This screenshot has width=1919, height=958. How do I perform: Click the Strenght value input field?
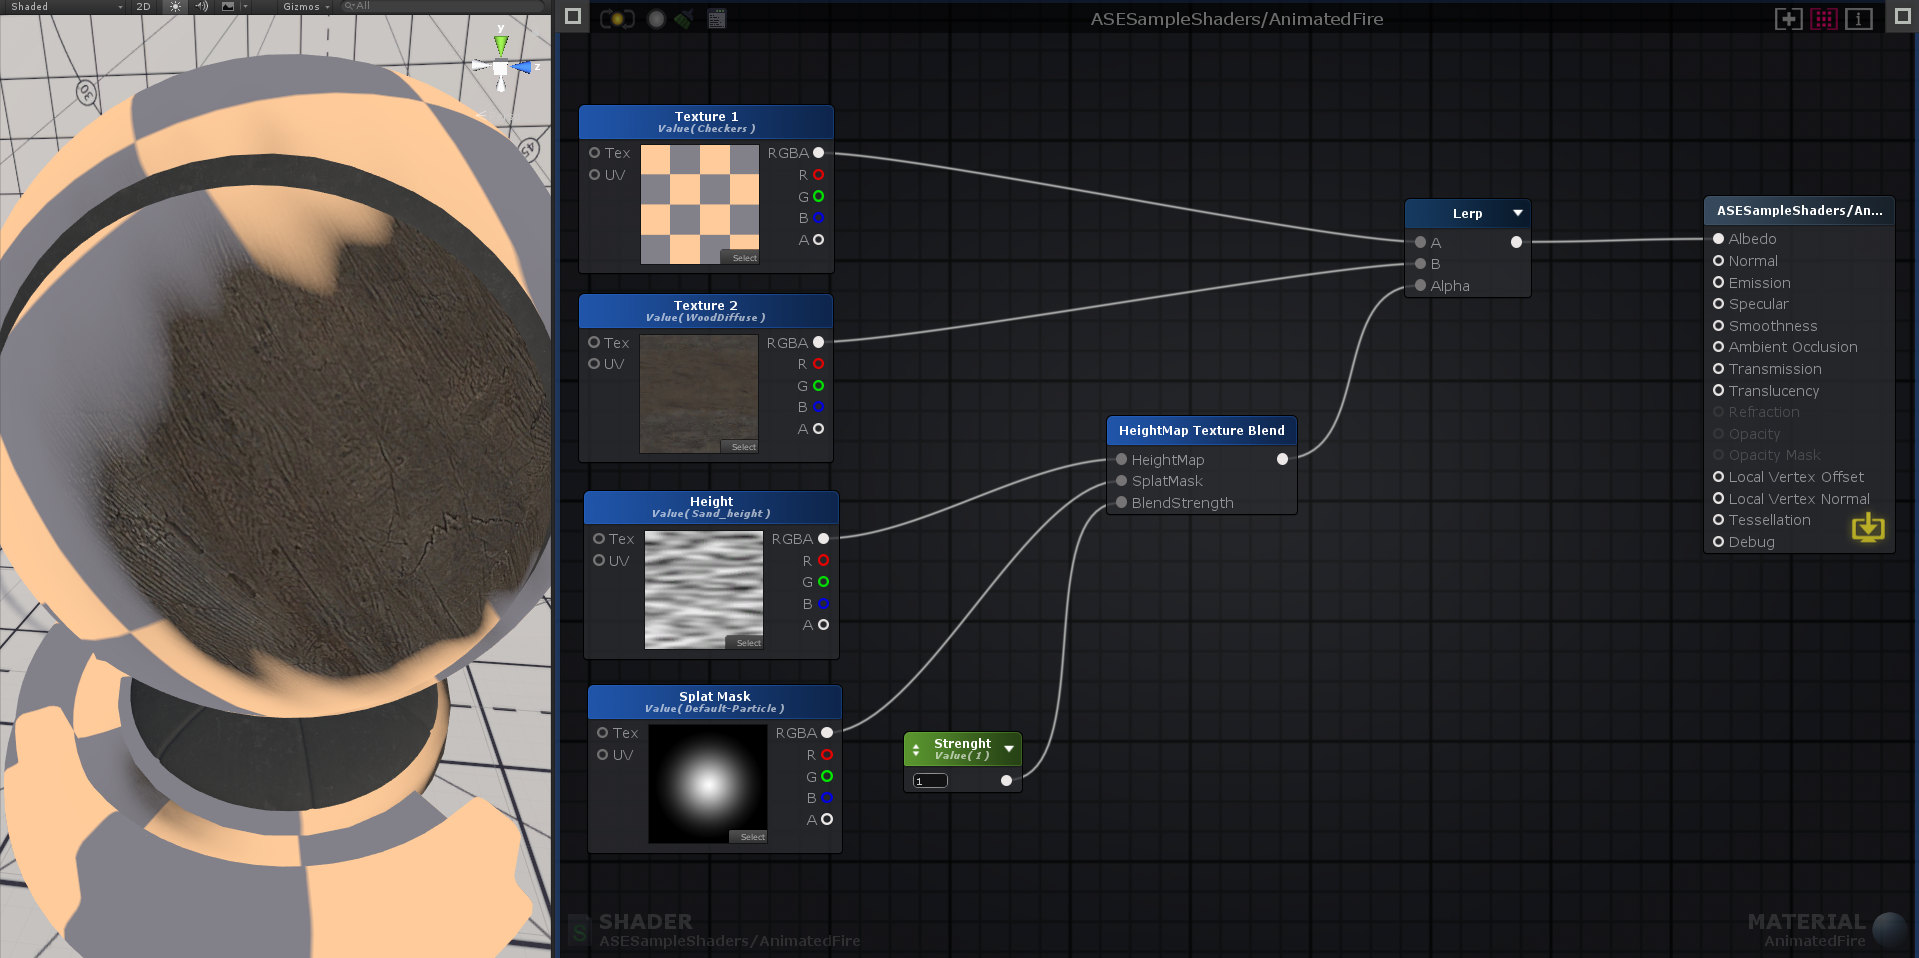tap(930, 781)
